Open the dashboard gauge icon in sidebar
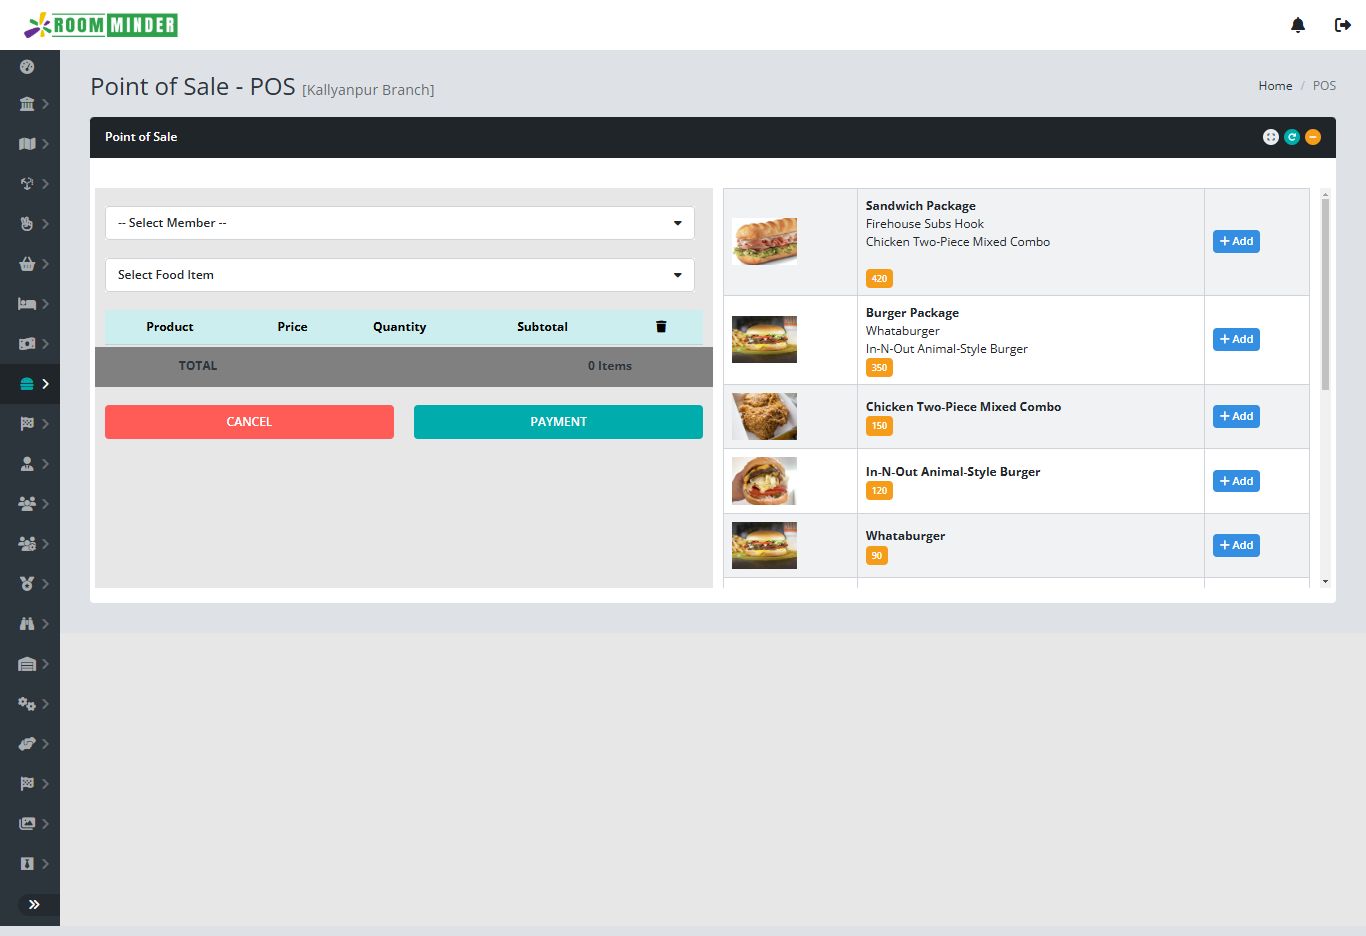This screenshot has height=936, width=1366. (27, 67)
